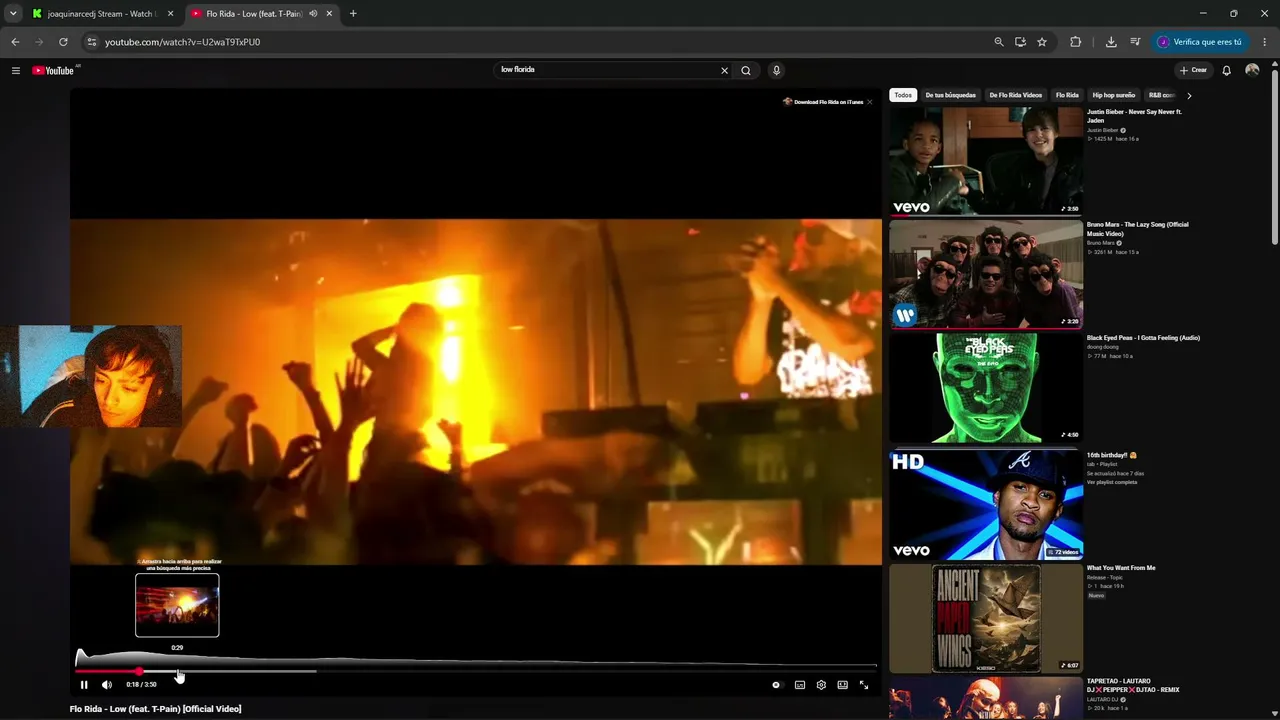
Task: Open What You Want From Me title
Action: pos(1121,568)
